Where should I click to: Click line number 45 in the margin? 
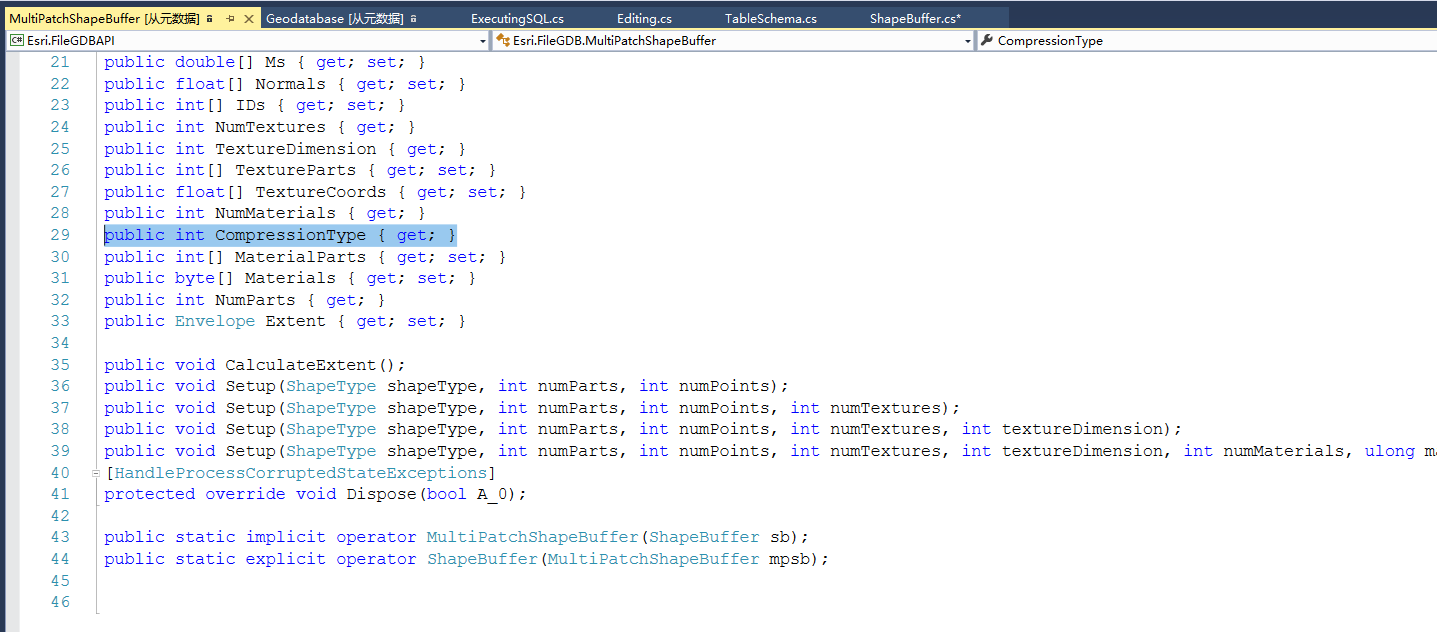pos(60,581)
